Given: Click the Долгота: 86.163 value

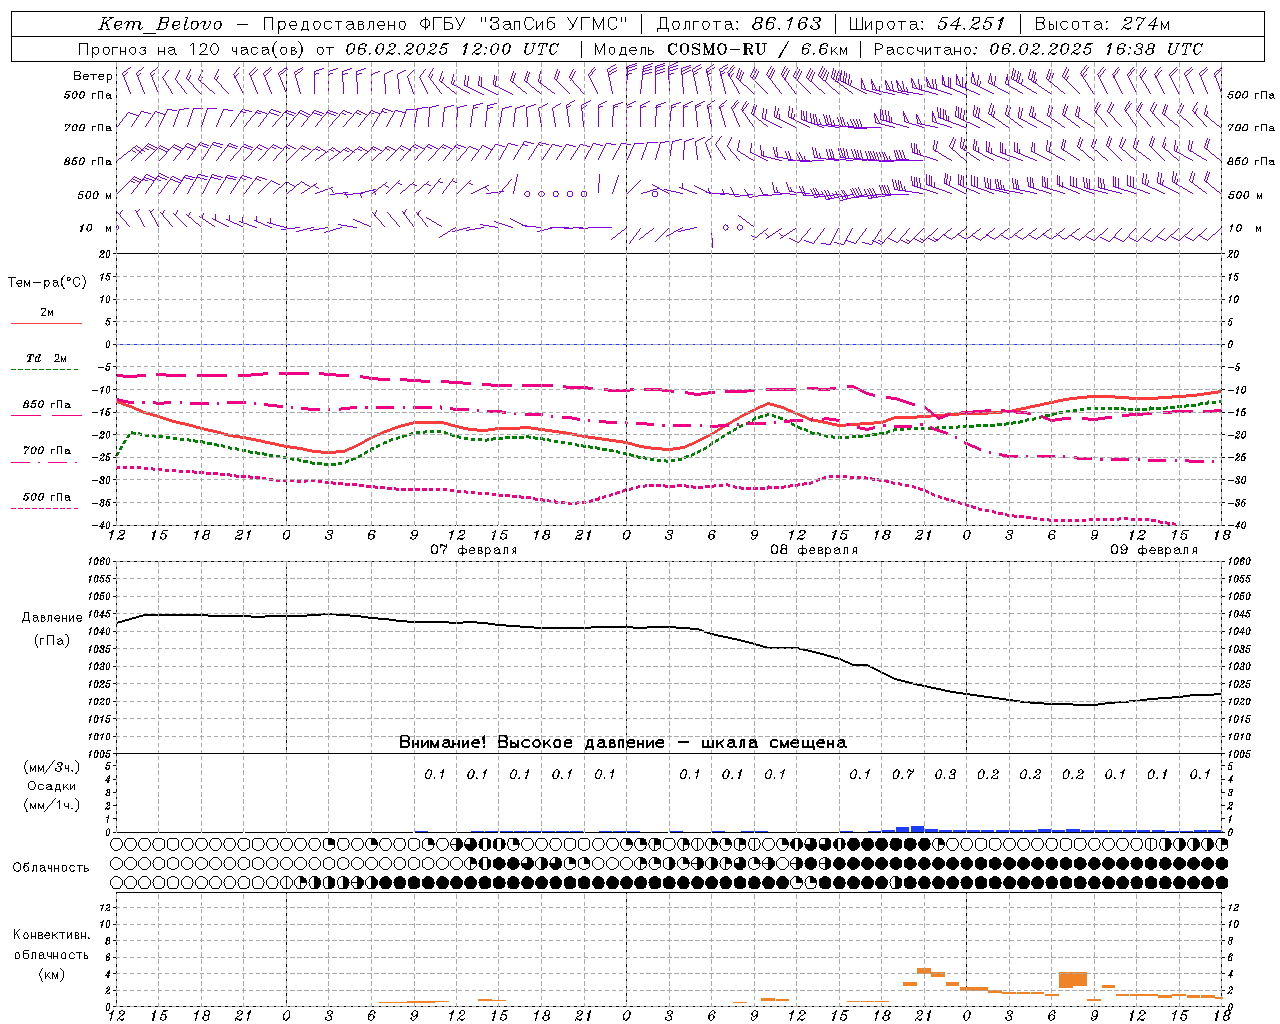Looking at the screenshot, I should tap(738, 24).
